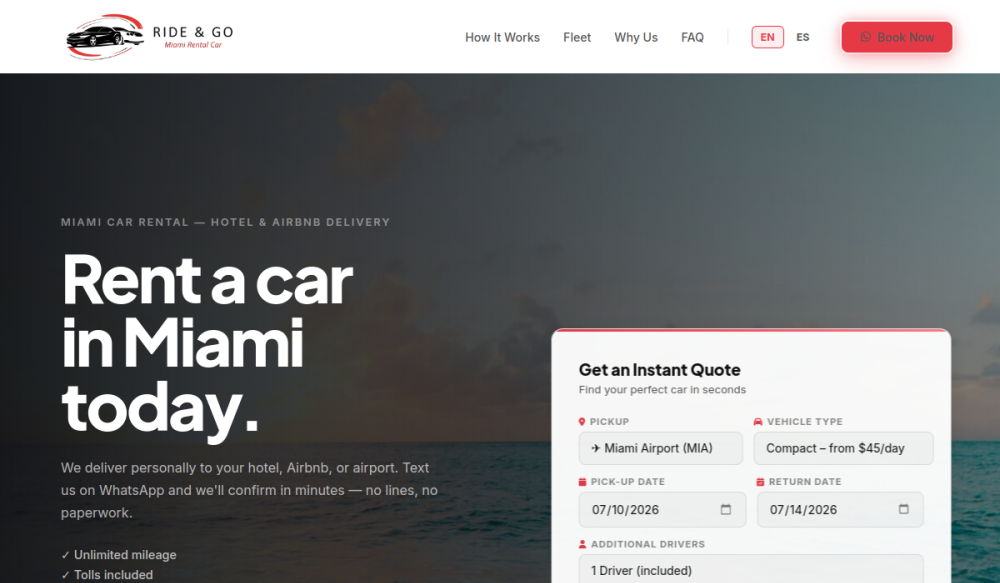Click the WhatsApp delivery description paragraph
The image size is (1000, 583).
click(249, 490)
